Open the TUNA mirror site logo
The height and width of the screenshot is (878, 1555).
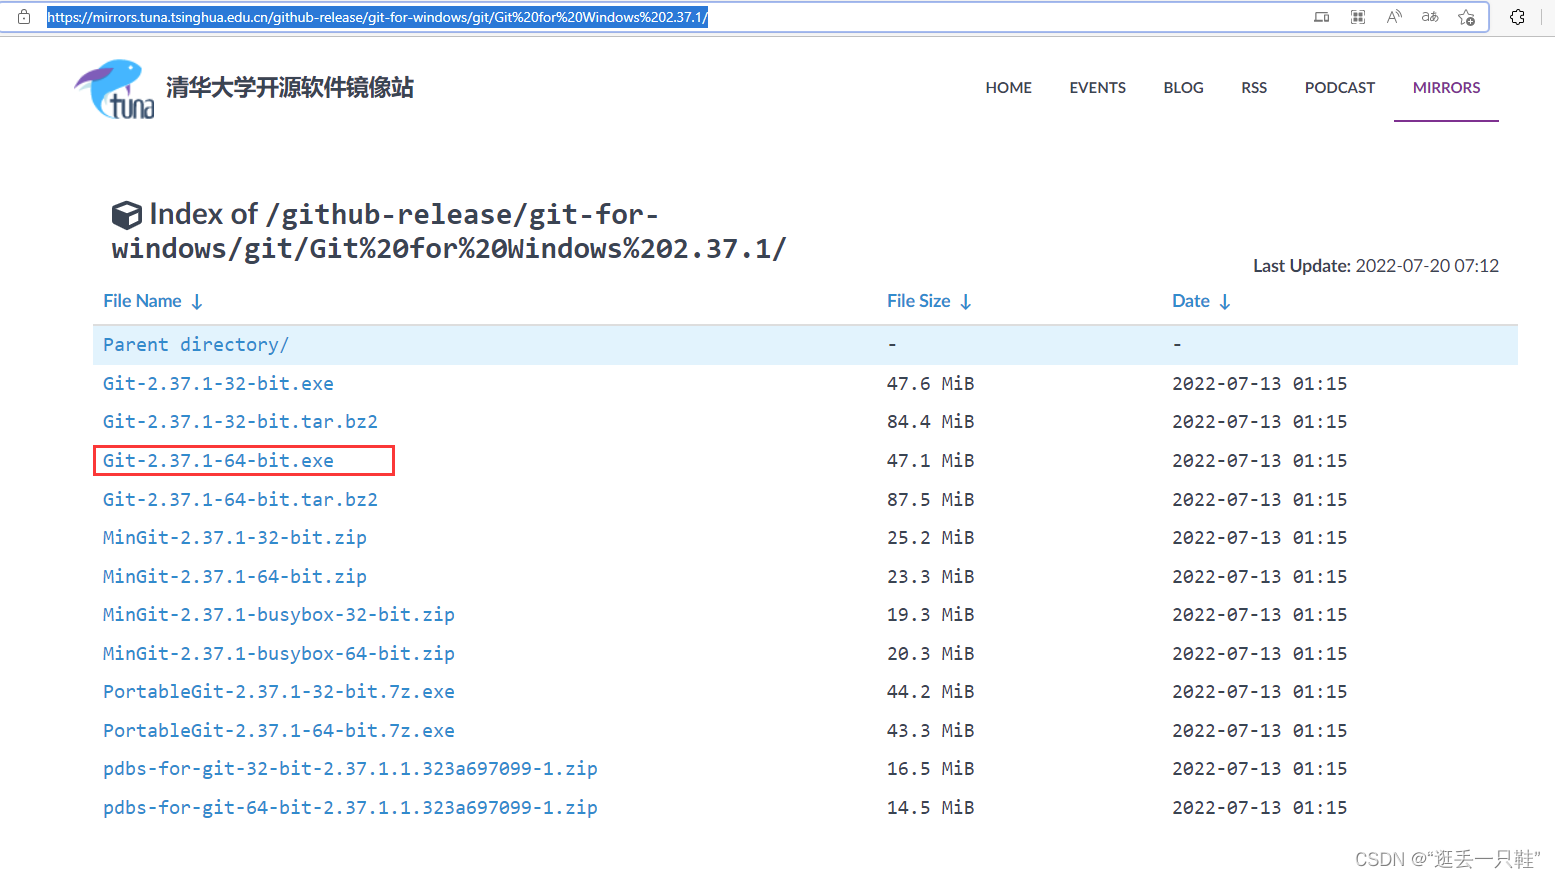point(115,89)
